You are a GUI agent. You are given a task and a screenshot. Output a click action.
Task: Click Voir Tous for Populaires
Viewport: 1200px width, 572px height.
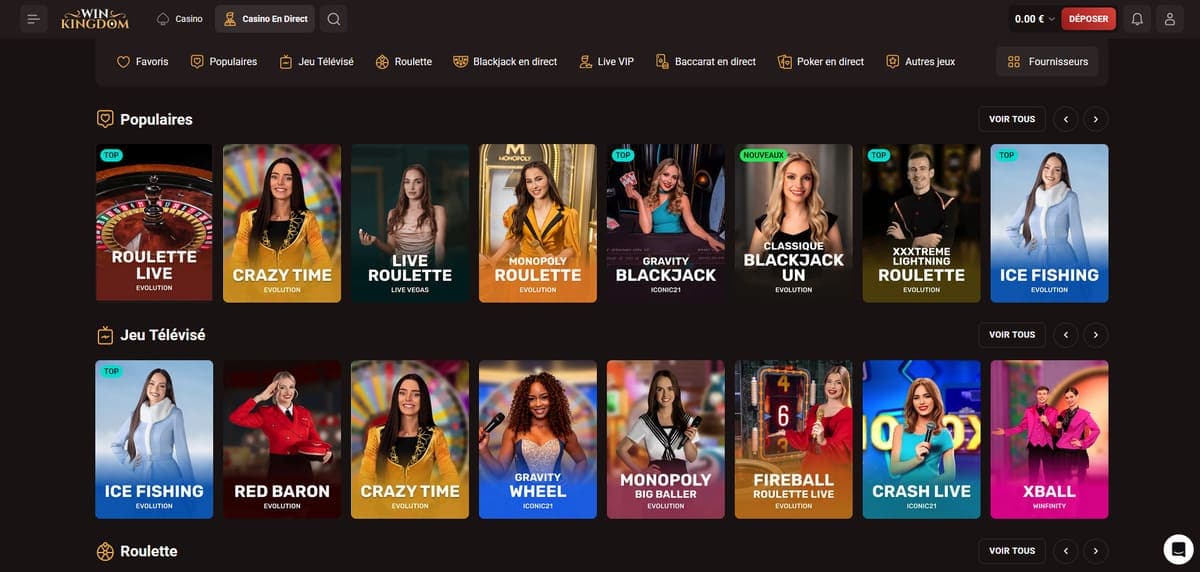coord(1012,119)
